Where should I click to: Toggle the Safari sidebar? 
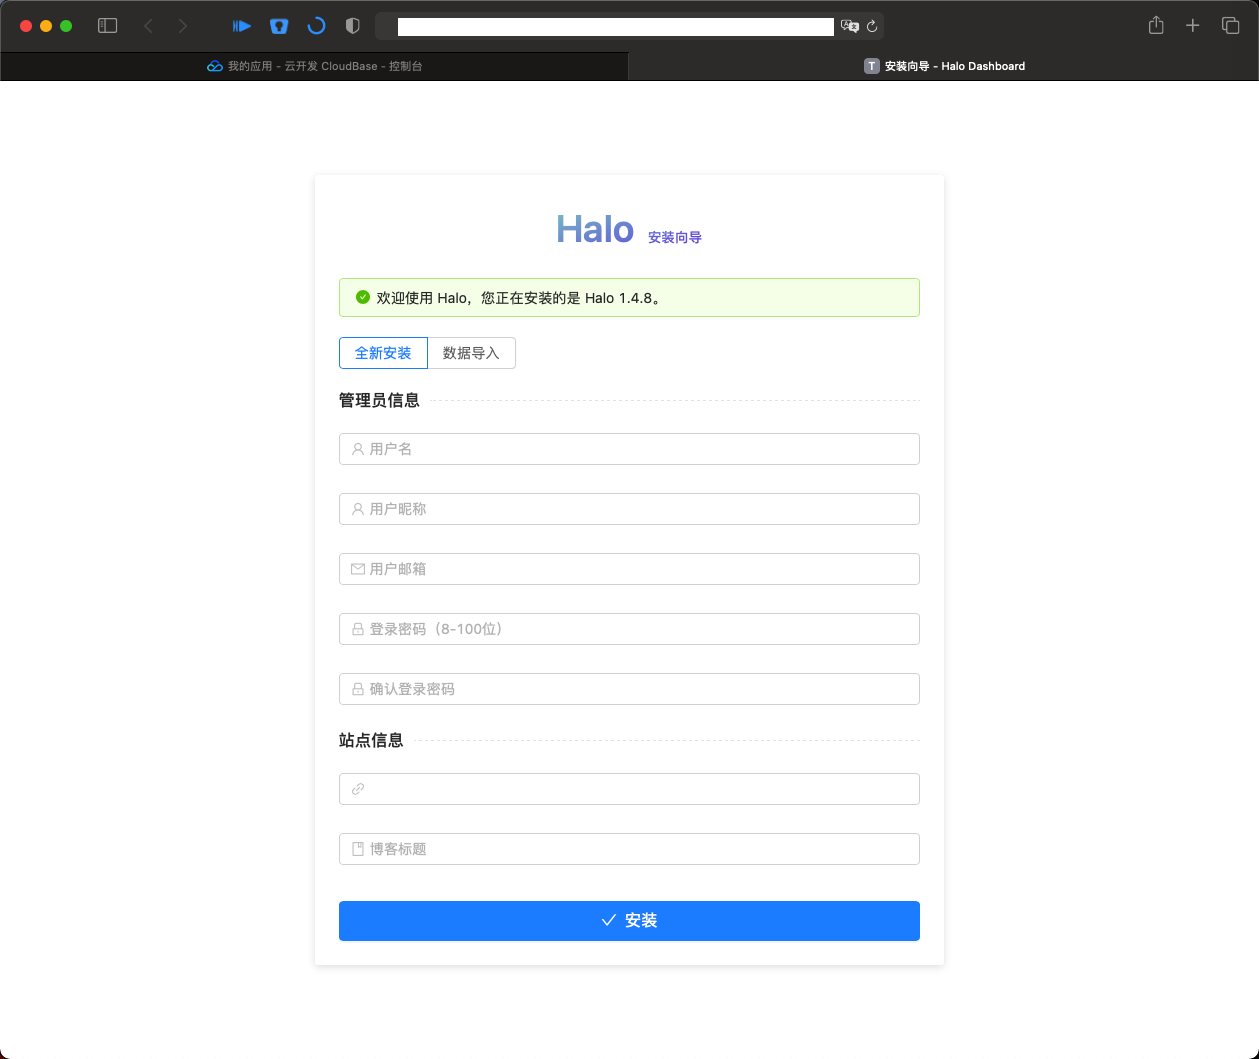point(107,26)
